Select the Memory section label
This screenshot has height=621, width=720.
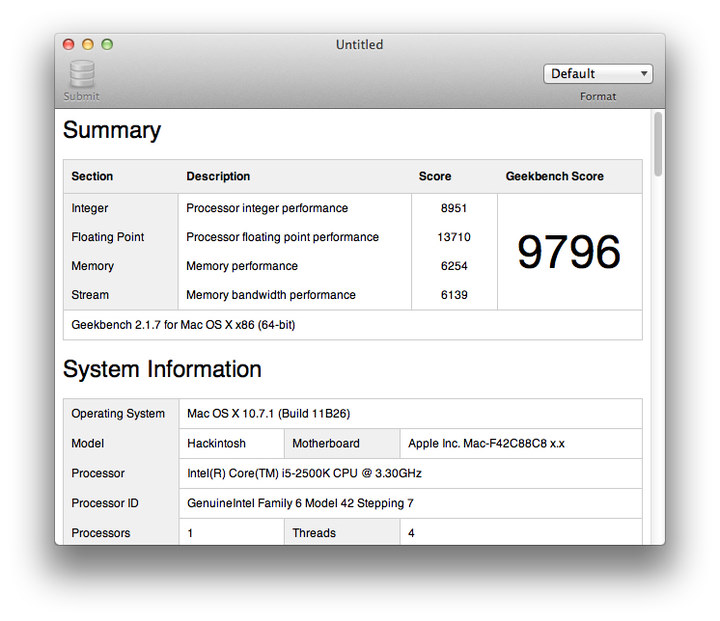point(92,266)
